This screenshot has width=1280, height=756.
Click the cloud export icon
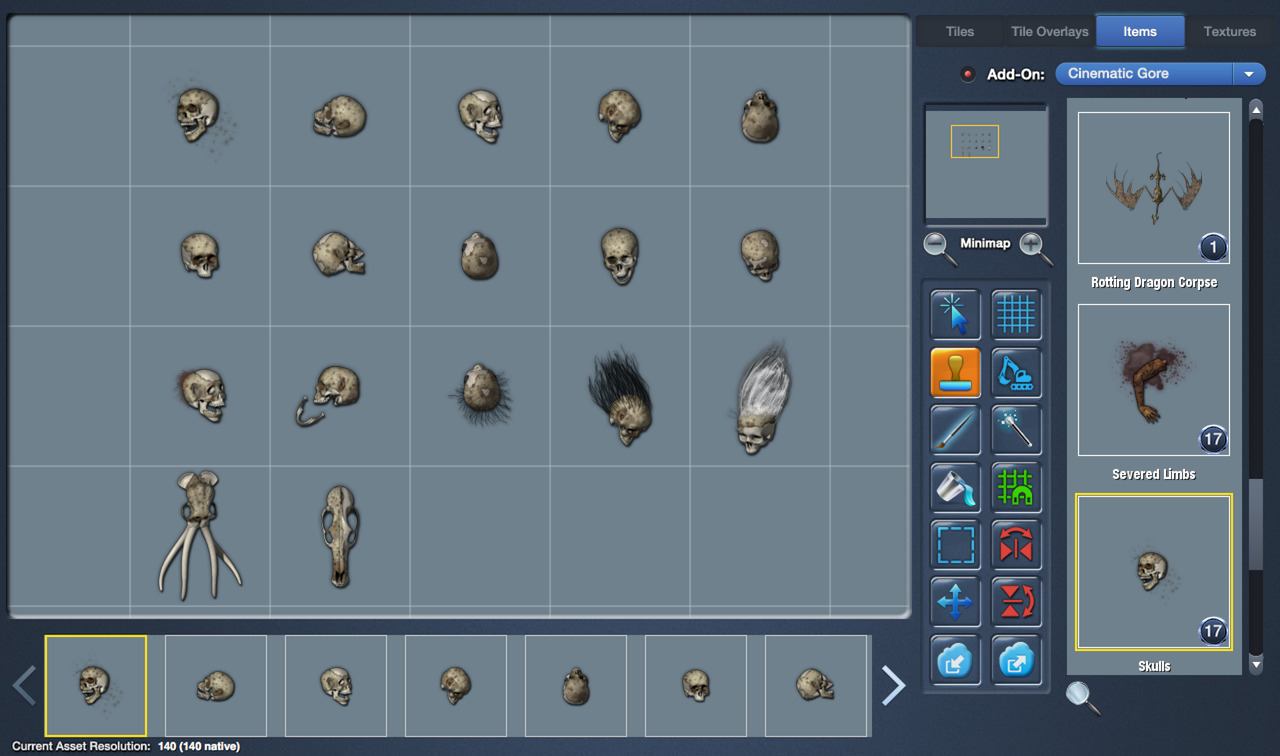(x=1016, y=659)
